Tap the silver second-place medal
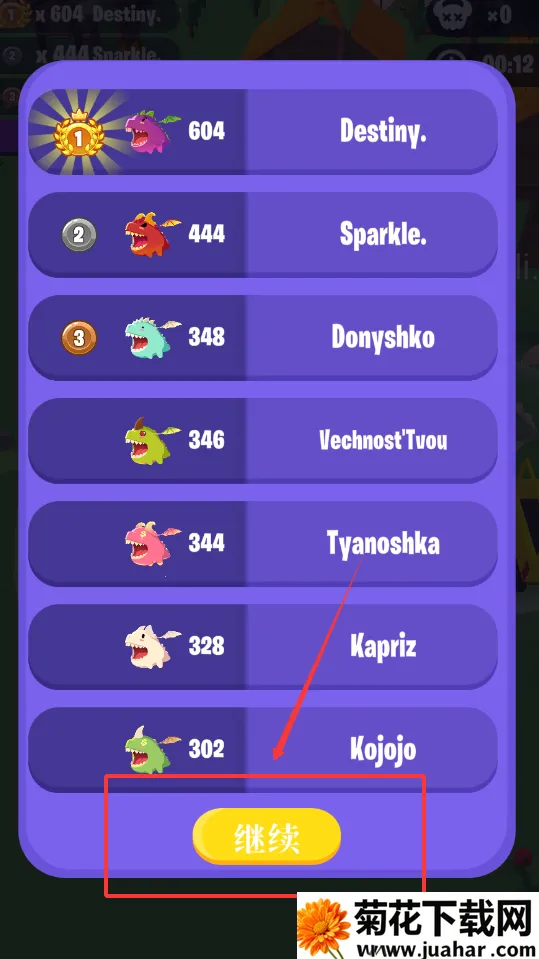 79,234
